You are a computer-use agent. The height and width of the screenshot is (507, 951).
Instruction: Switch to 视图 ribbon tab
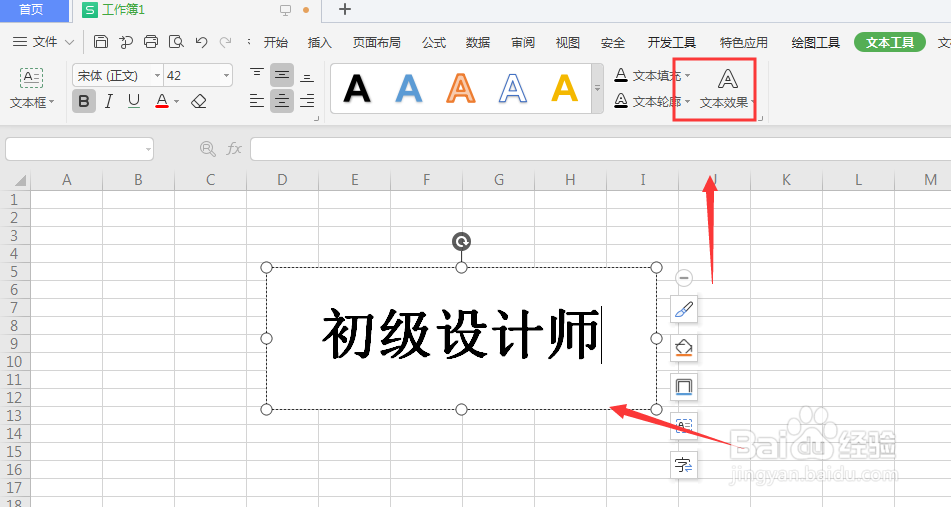[x=568, y=42]
